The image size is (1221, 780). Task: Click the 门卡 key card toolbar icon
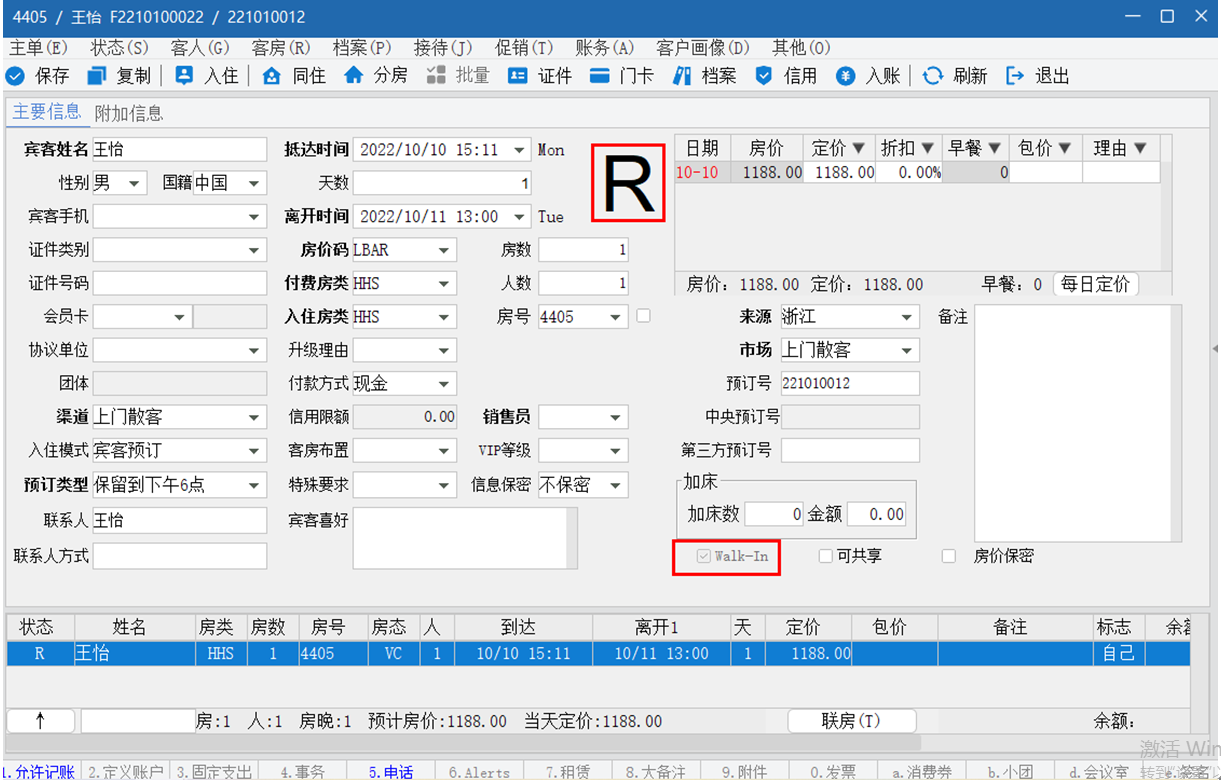click(600, 75)
